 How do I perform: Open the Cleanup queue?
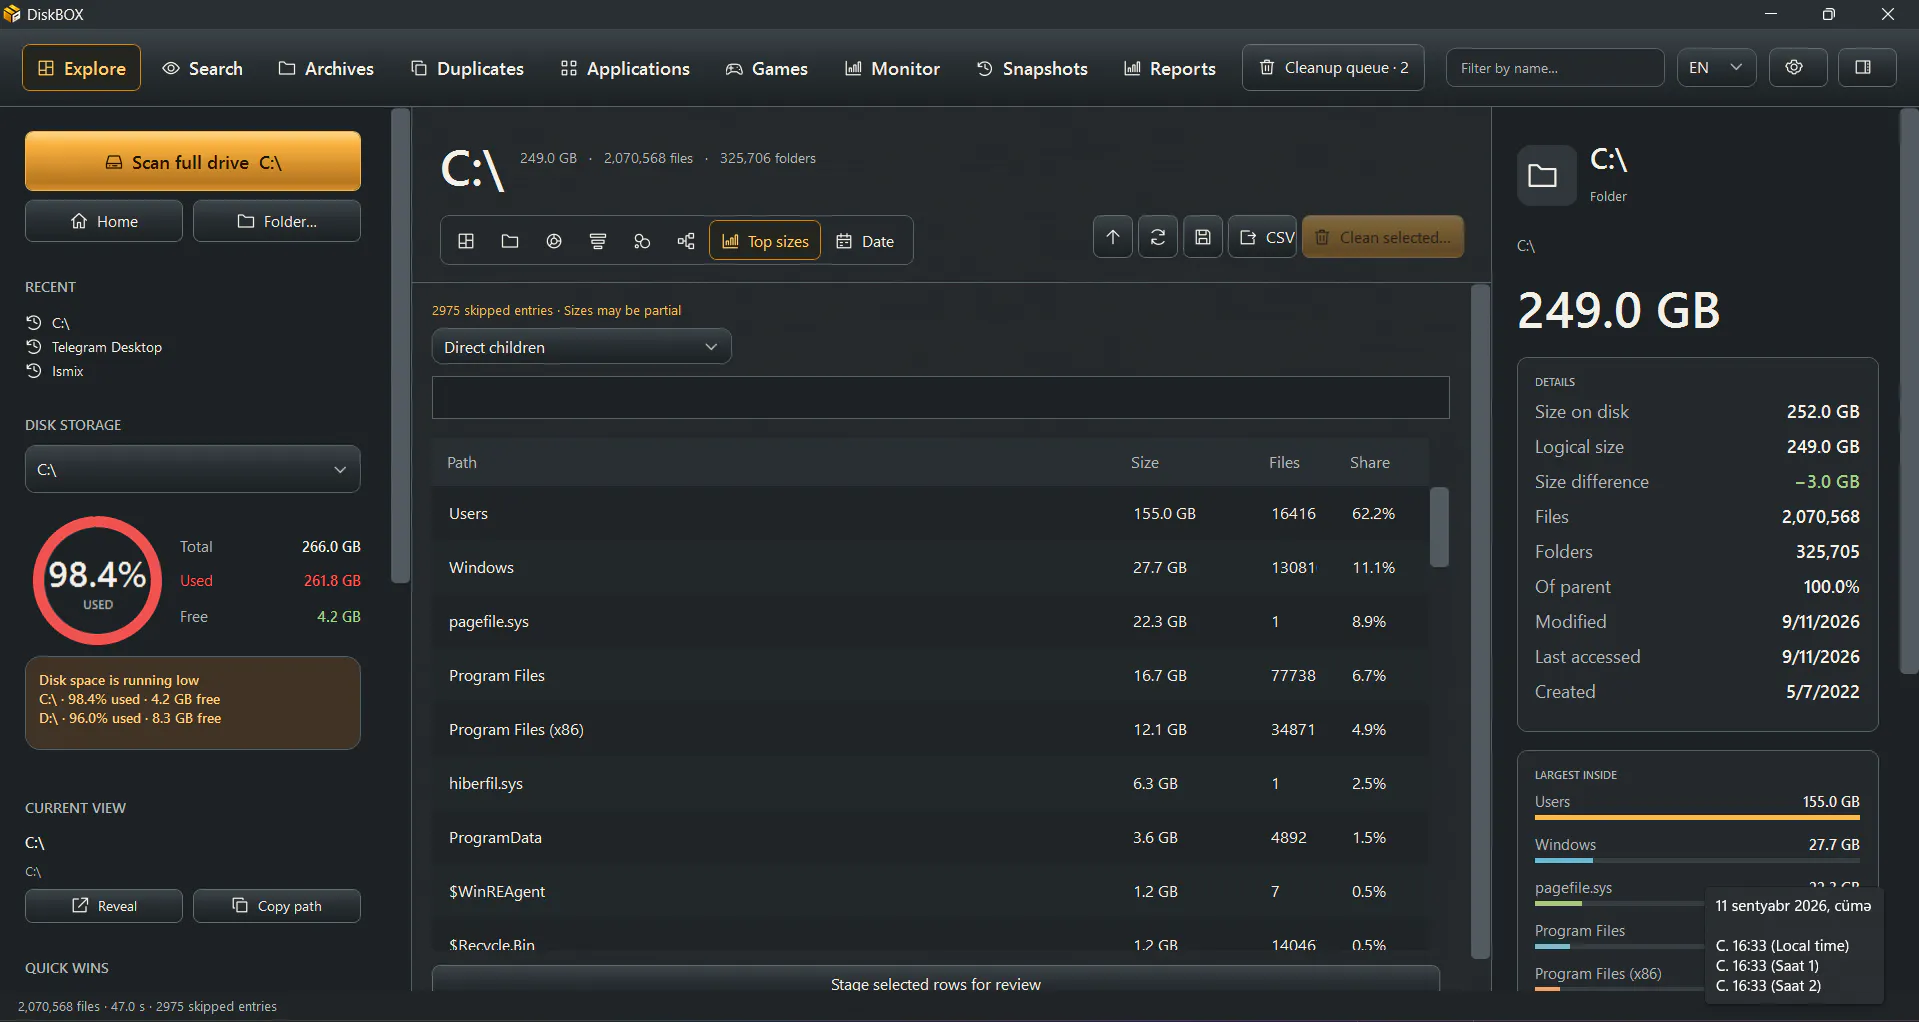pyautogui.click(x=1333, y=68)
